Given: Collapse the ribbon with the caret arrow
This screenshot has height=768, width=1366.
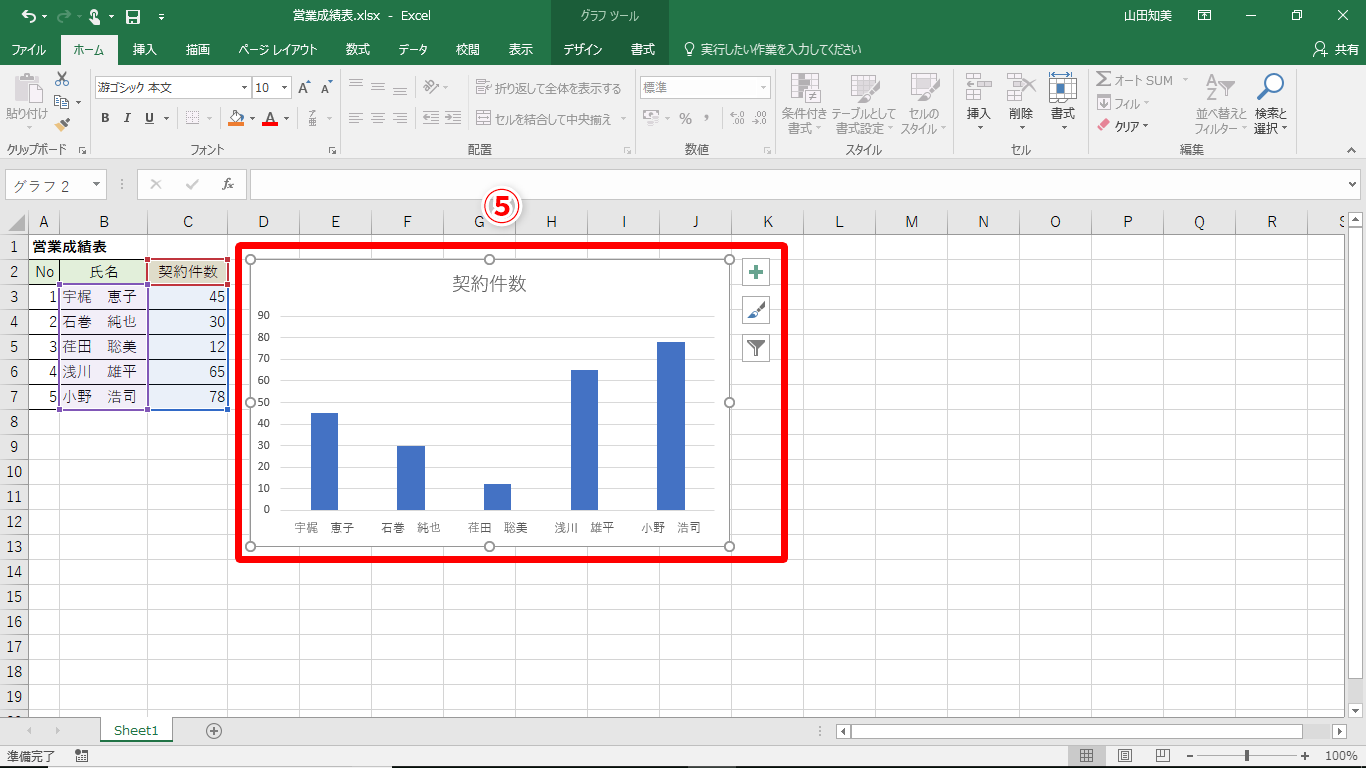Looking at the screenshot, I should [x=1353, y=150].
